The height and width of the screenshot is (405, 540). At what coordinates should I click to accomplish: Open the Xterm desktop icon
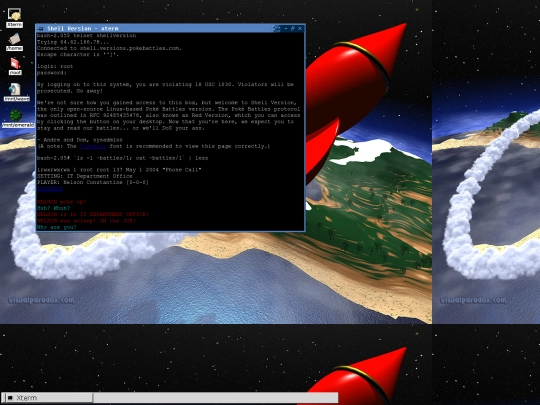click(x=14, y=18)
